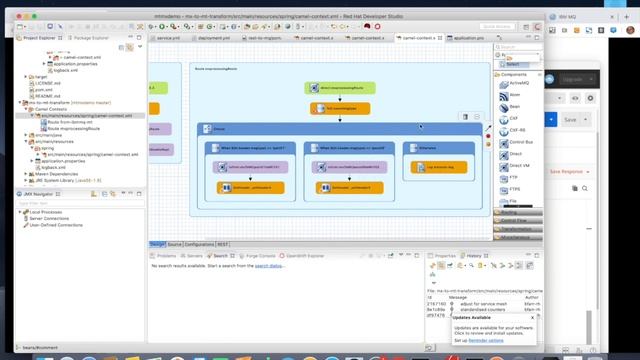Open the Project Explorer view menu arrow
The image size is (640, 360).
pyautogui.click(x=140, y=47)
